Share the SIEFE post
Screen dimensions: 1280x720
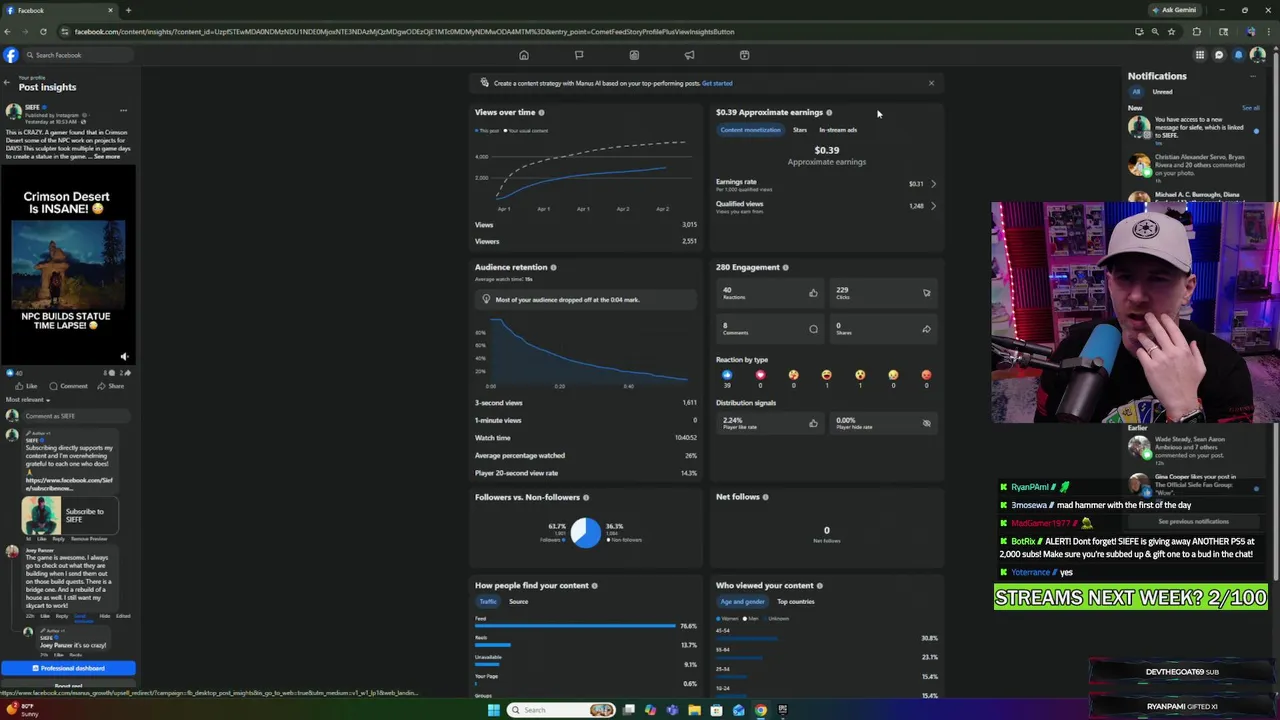click(112, 386)
